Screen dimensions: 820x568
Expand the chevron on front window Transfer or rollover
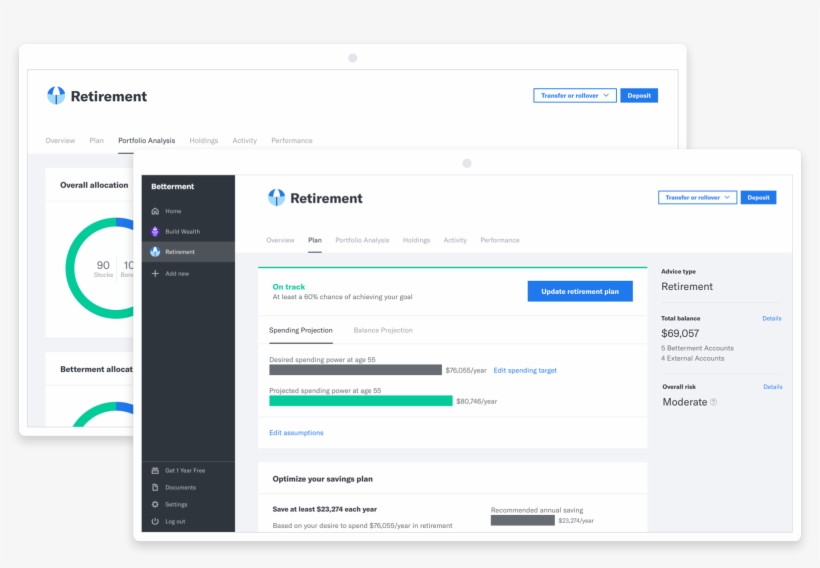coord(727,197)
